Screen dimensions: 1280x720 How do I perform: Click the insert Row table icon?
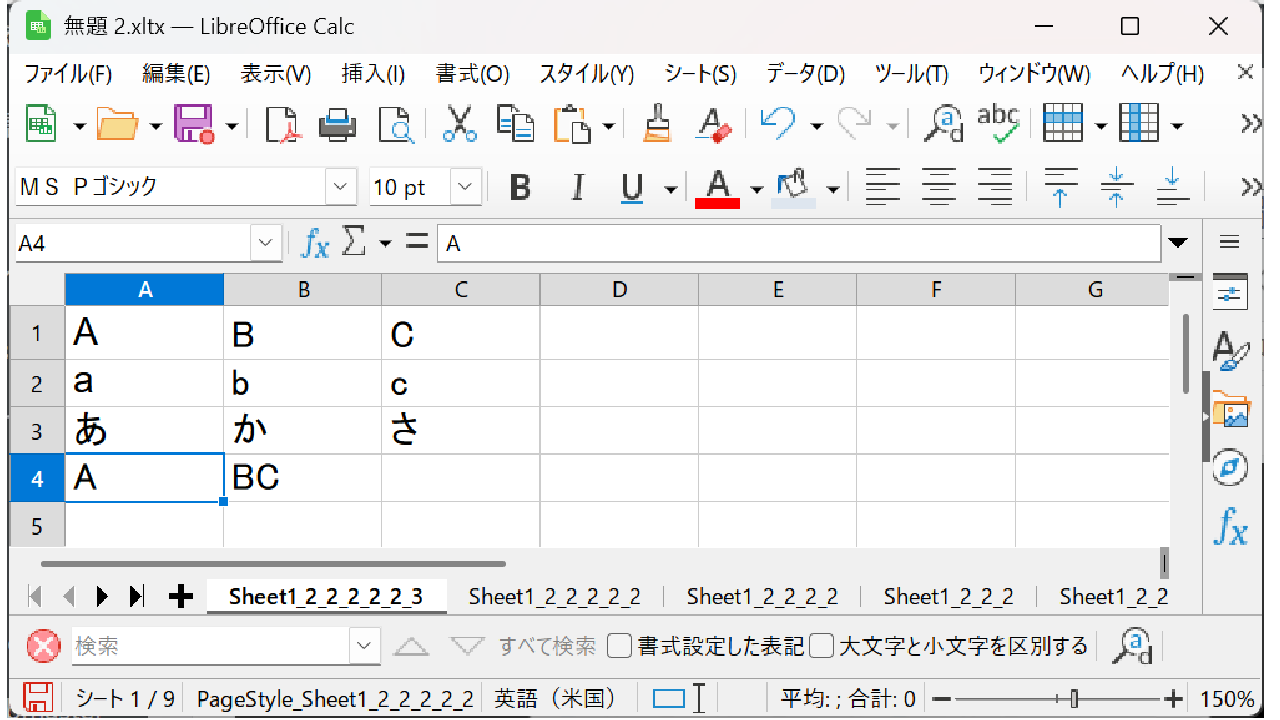(1063, 124)
